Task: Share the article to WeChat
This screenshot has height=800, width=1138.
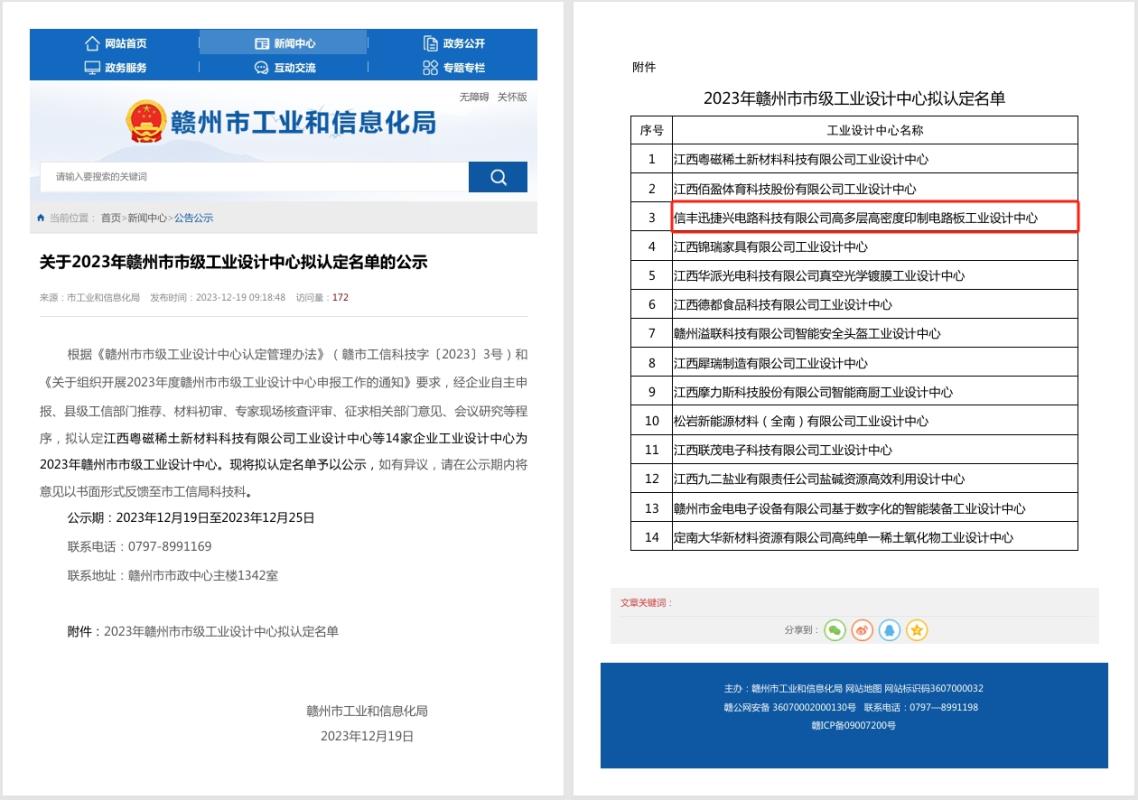Action: point(834,630)
